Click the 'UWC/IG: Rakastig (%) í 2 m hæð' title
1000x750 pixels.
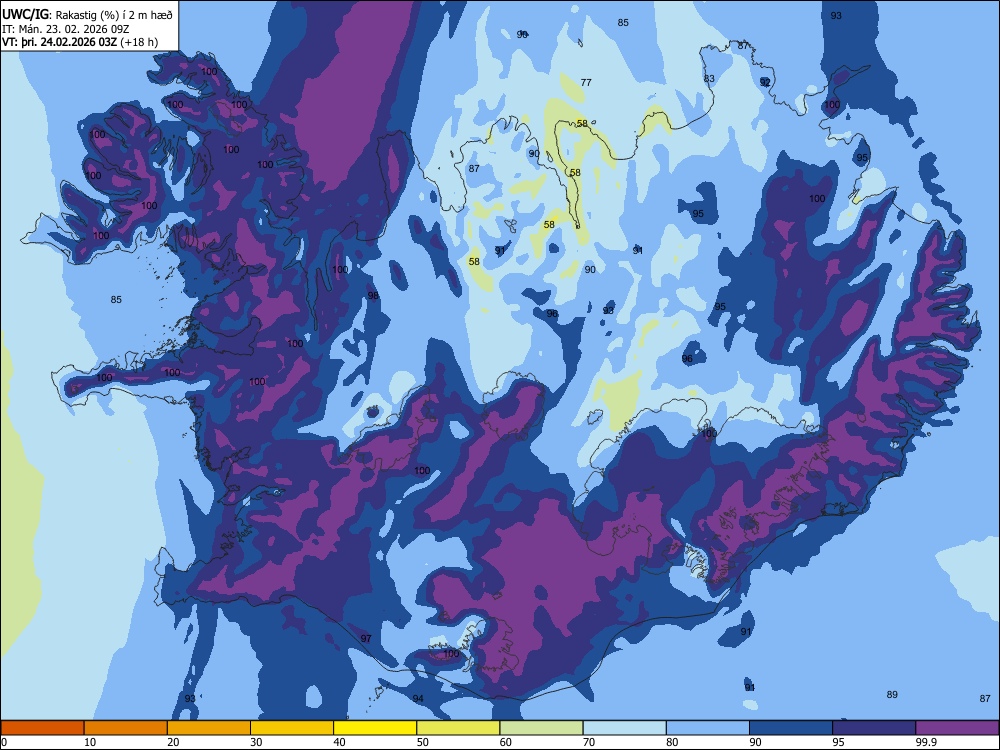click(87, 15)
